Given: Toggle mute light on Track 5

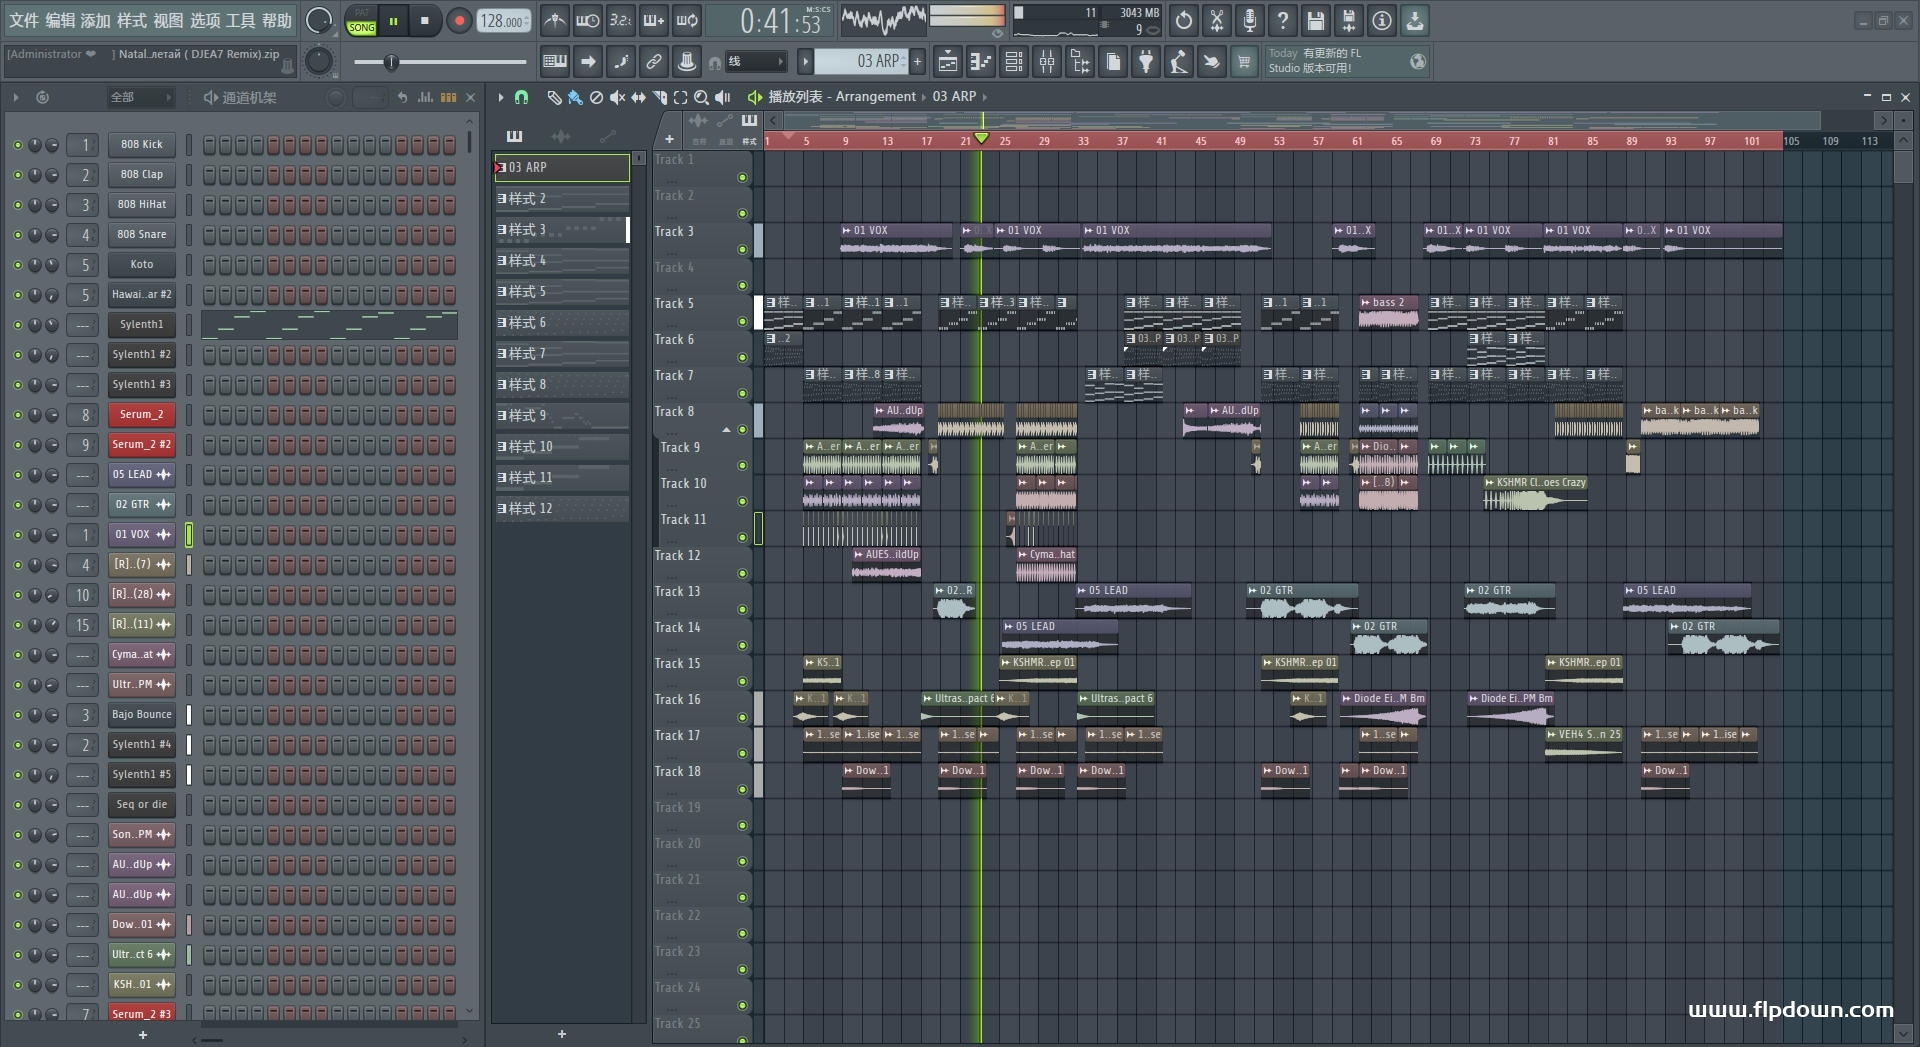Looking at the screenshot, I should [x=742, y=321].
